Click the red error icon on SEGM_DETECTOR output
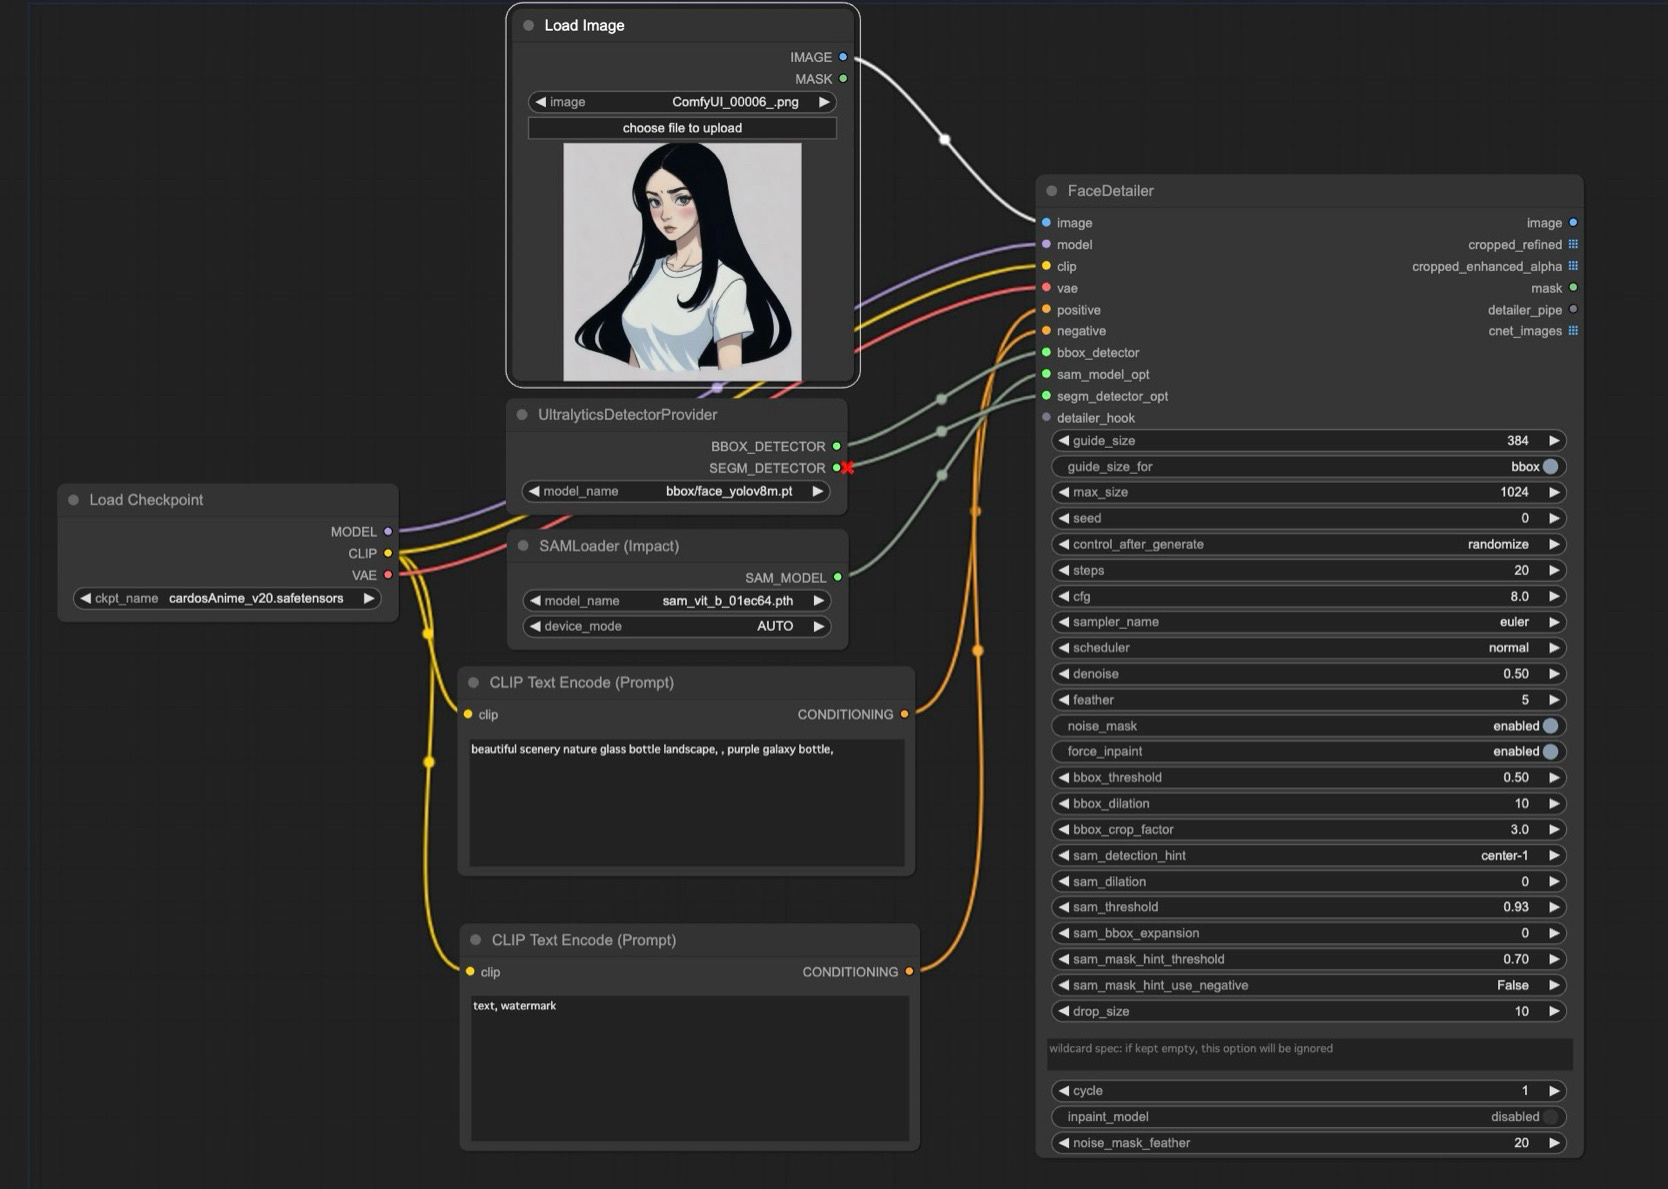This screenshot has width=1668, height=1189. 846,467
